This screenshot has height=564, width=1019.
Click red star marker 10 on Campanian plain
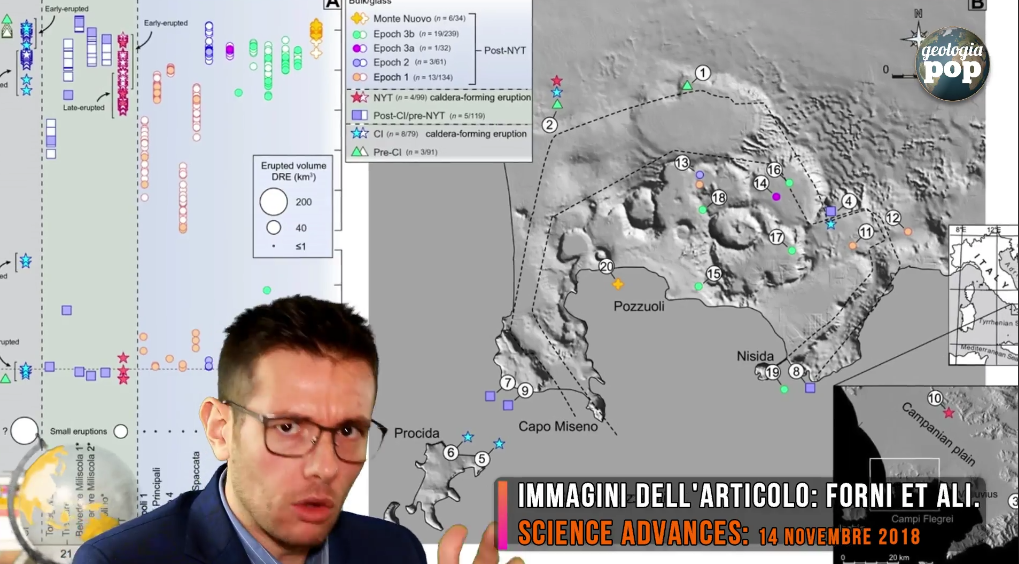[x=948, y=412]
